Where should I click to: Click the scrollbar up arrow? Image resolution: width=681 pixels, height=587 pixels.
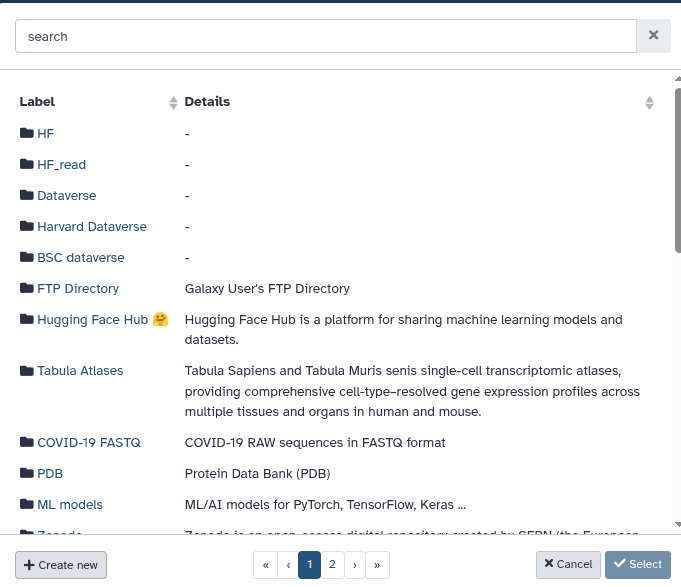coord(678,79)
